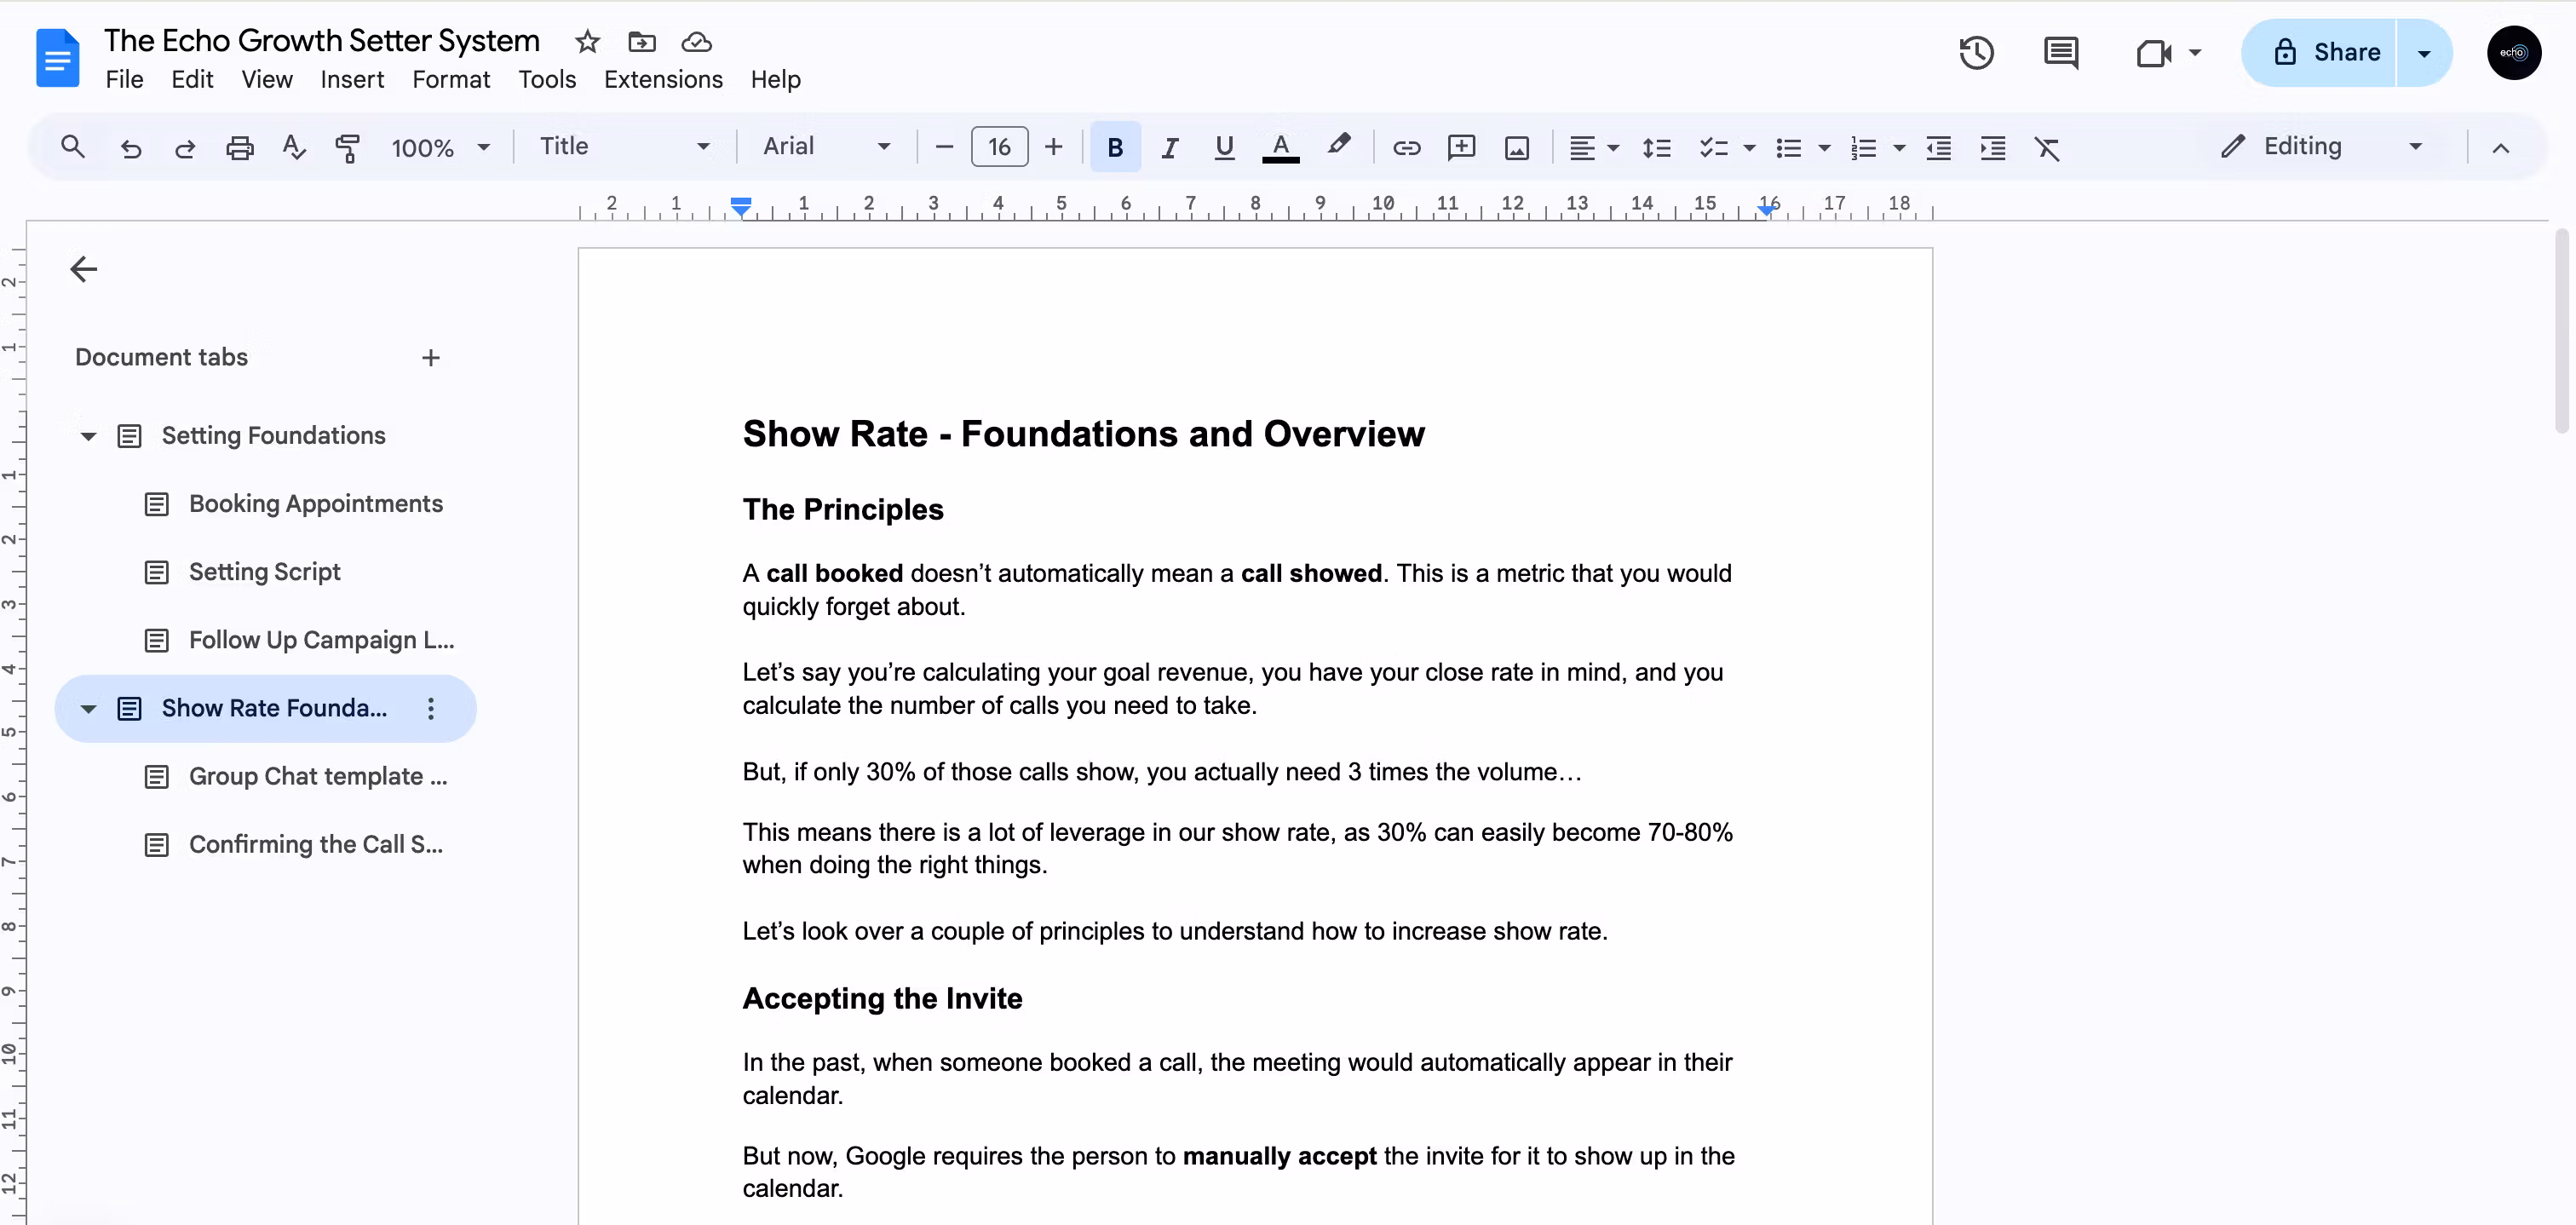Screen dimensions: 2576x1225
Task: Click the insert image icon
Action: [1516, 148]
